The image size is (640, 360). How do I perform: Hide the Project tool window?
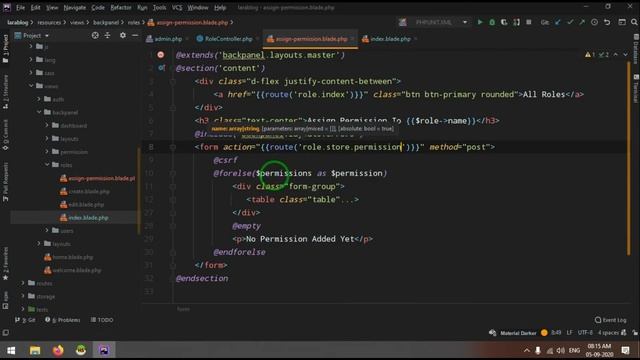pyautogui.click(x=135, y=36)
